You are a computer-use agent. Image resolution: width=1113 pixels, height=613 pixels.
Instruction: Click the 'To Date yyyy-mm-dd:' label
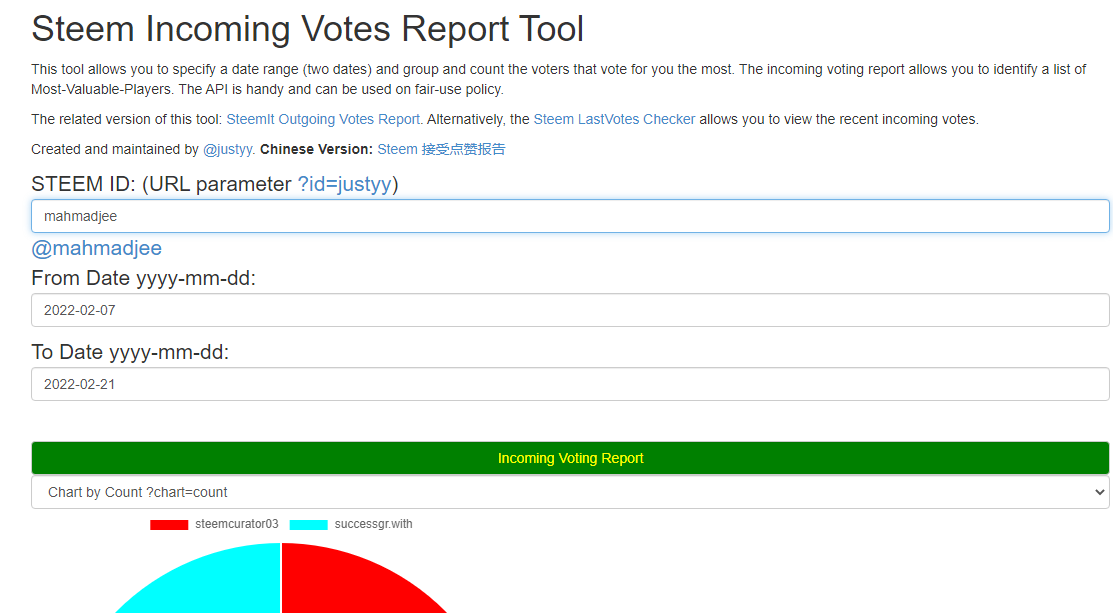pyautogui.click(x=130, y=352)
